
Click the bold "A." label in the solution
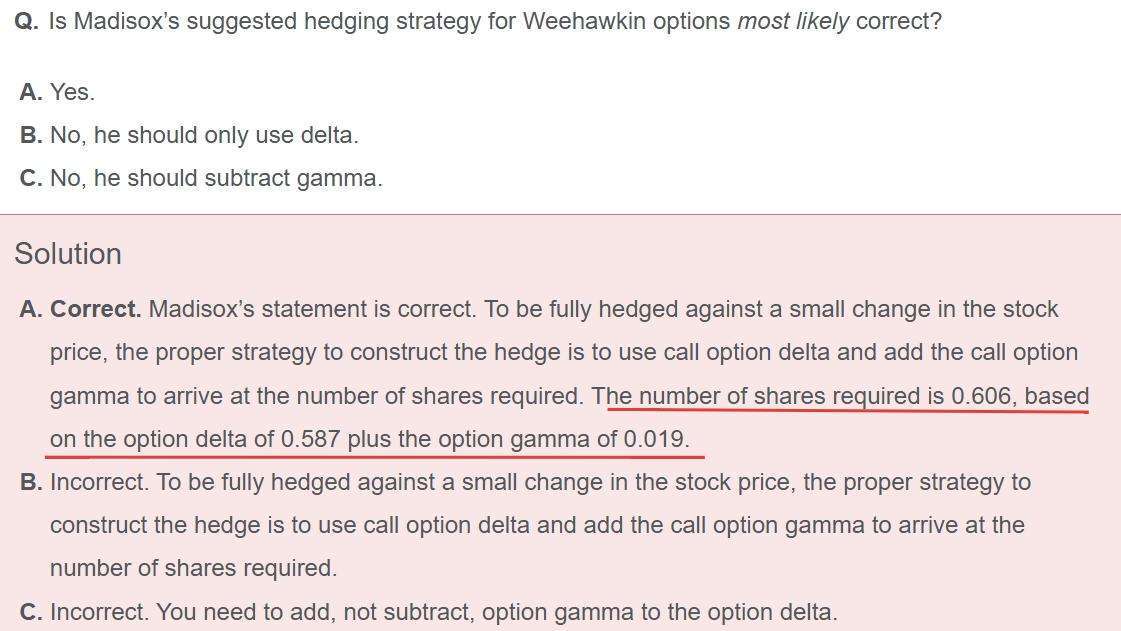[x=31, y=309]
